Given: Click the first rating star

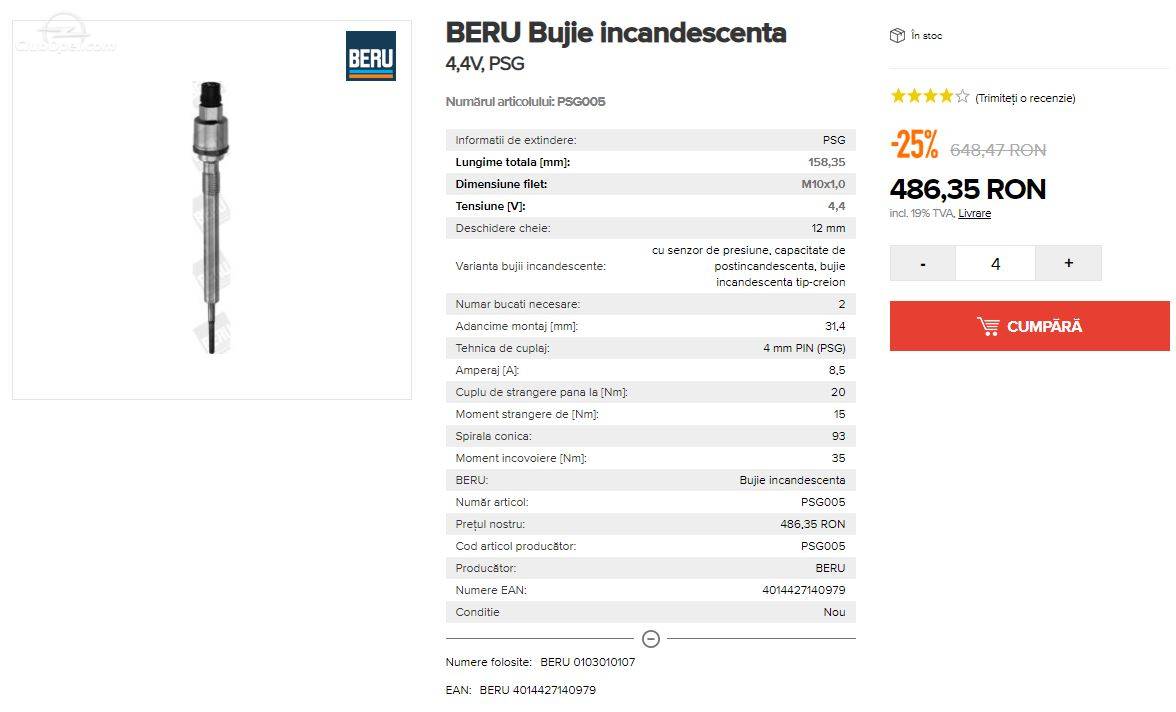Looking at the screenshot, I should tap(898, 96).
